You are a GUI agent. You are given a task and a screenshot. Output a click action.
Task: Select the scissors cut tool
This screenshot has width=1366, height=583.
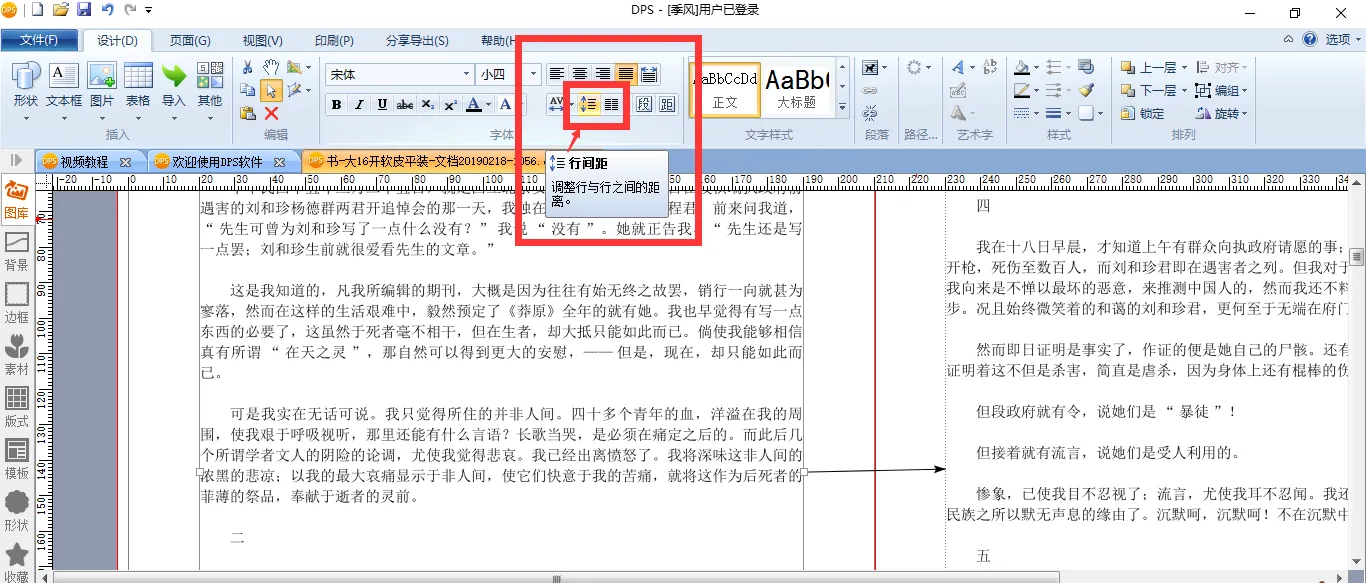click(x=248, y=67)
